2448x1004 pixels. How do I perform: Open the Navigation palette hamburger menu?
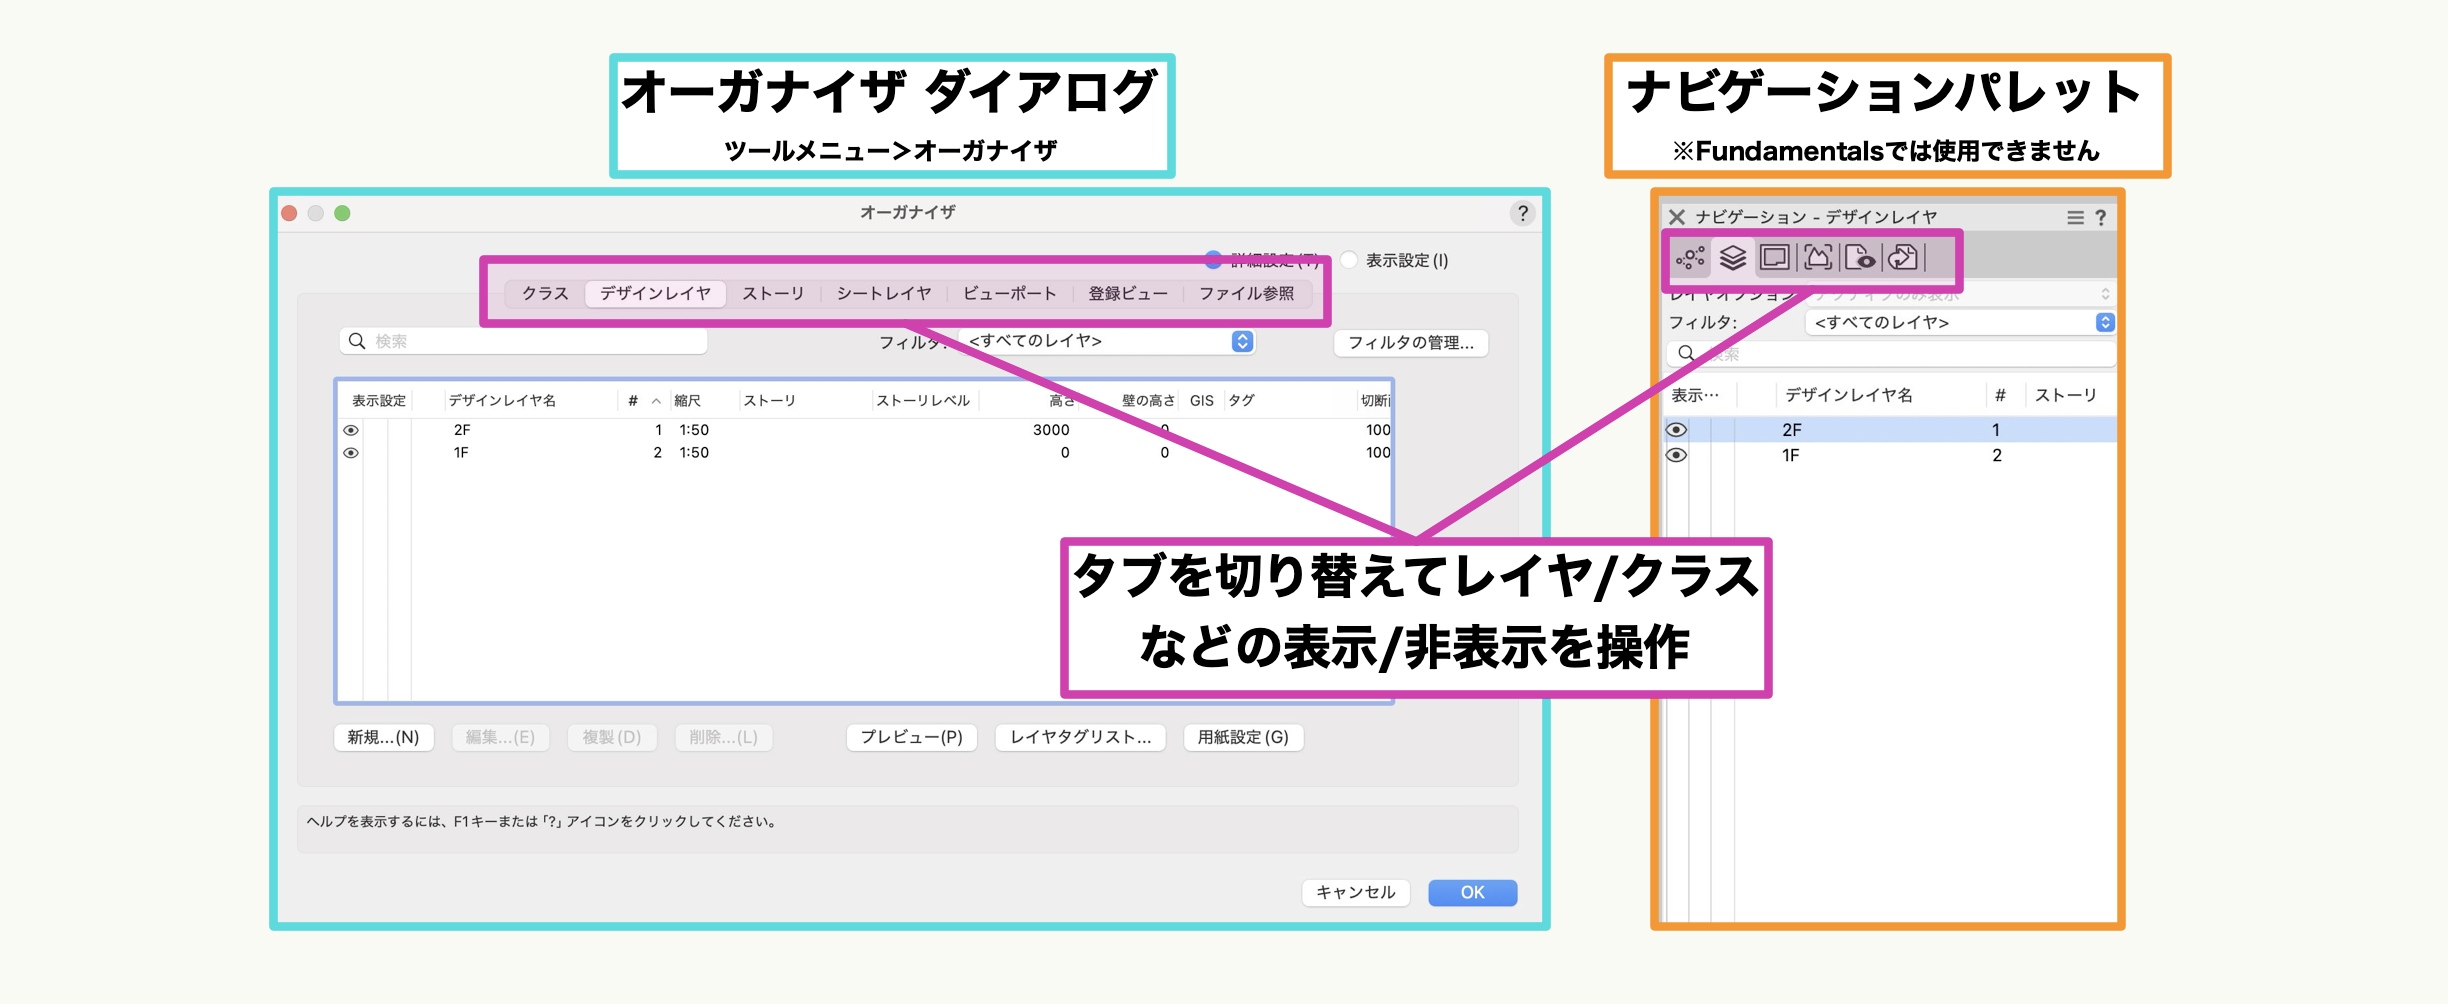click(2075, 217)
